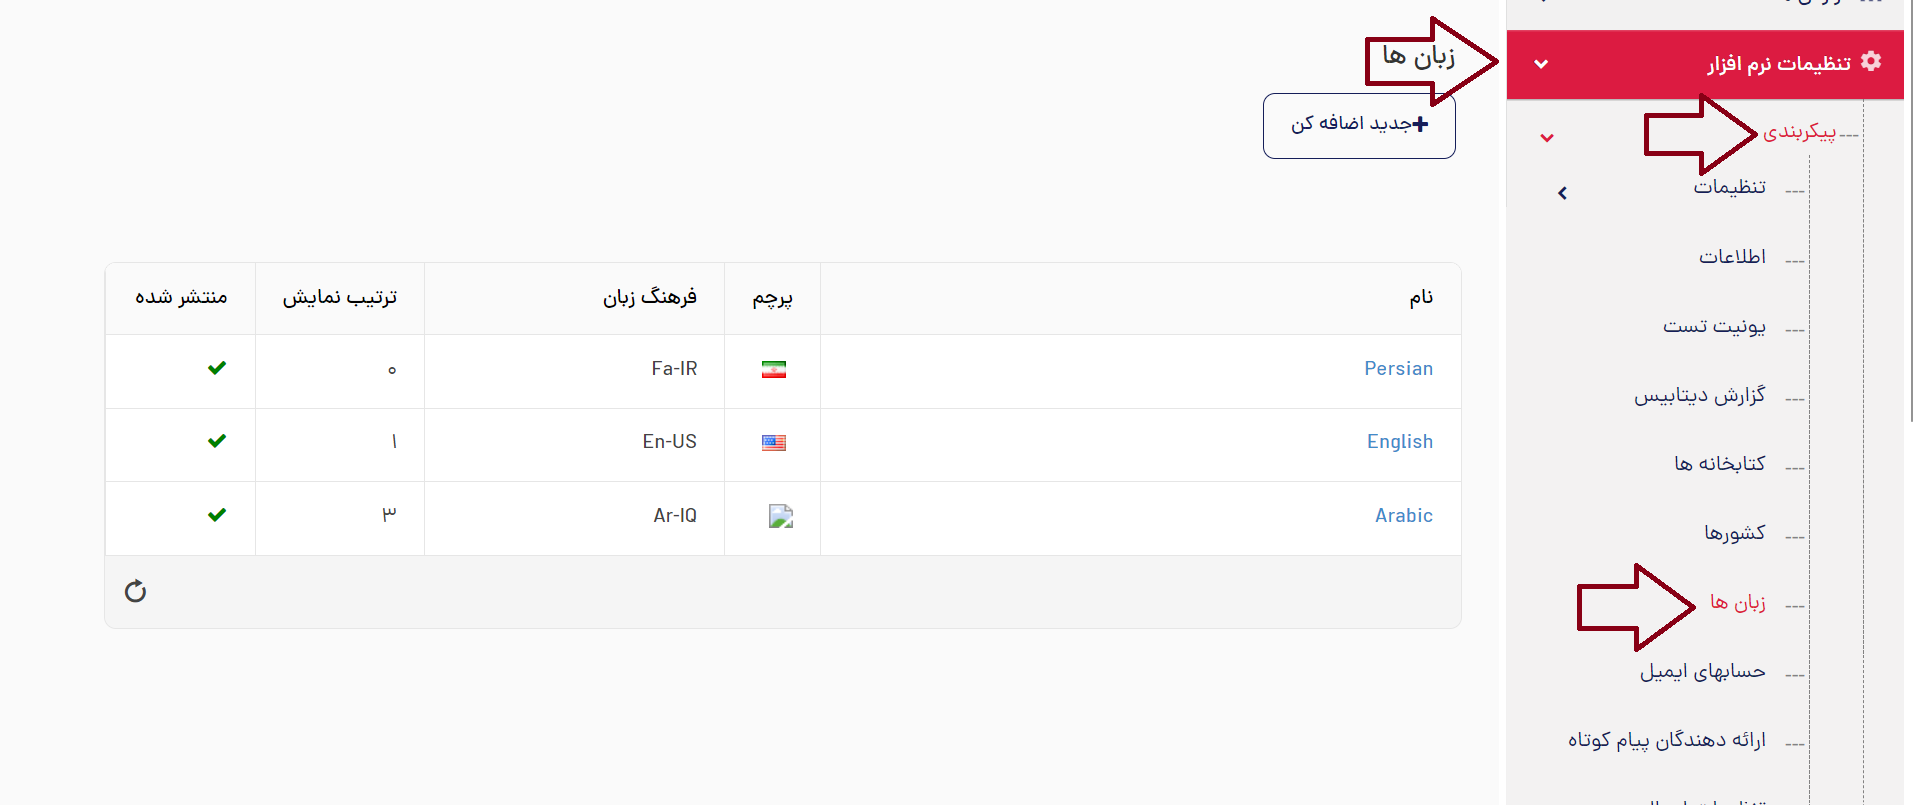
Task: Click the US flag icon in the English row
Action: point(773,443)
